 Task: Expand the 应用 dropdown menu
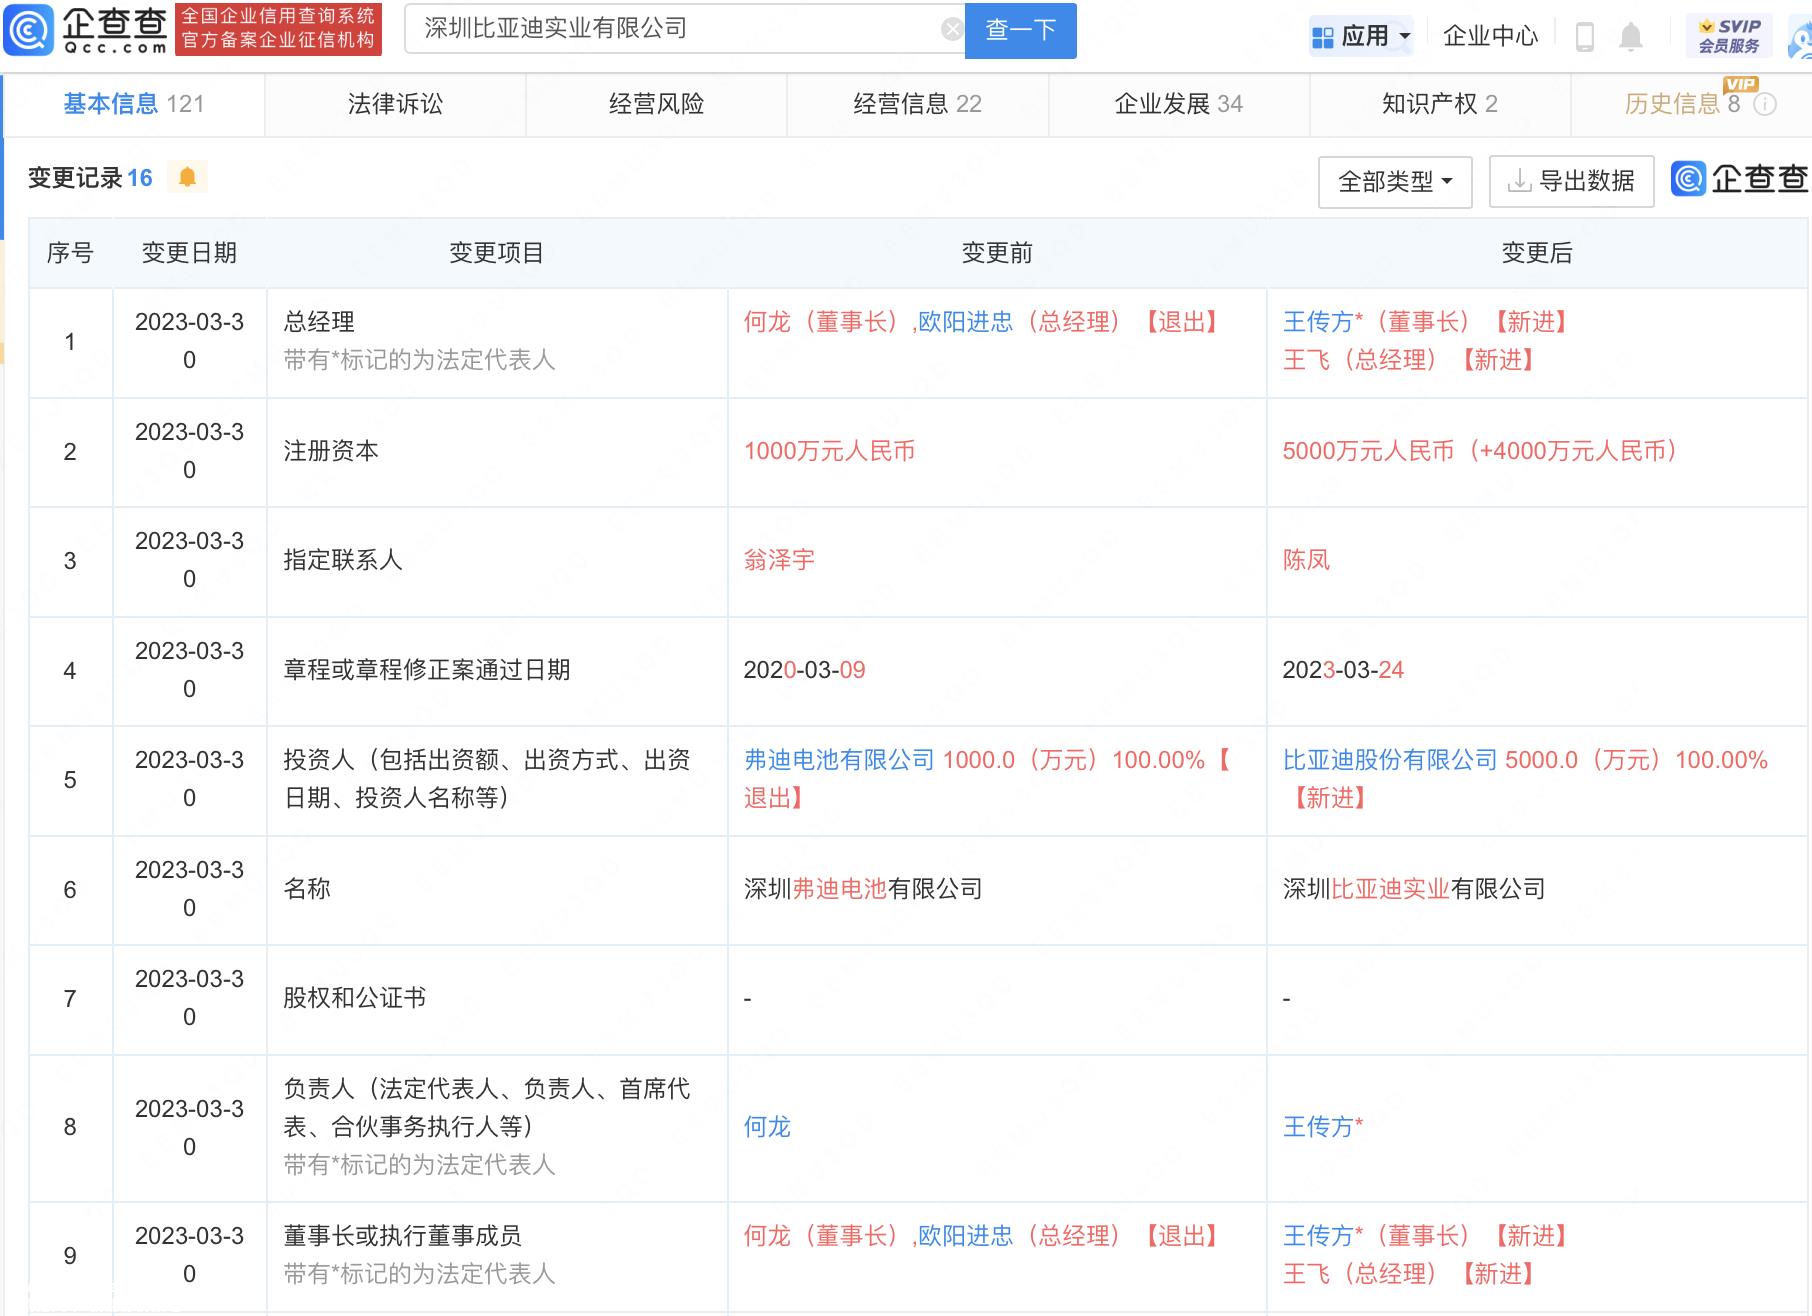1405,36
